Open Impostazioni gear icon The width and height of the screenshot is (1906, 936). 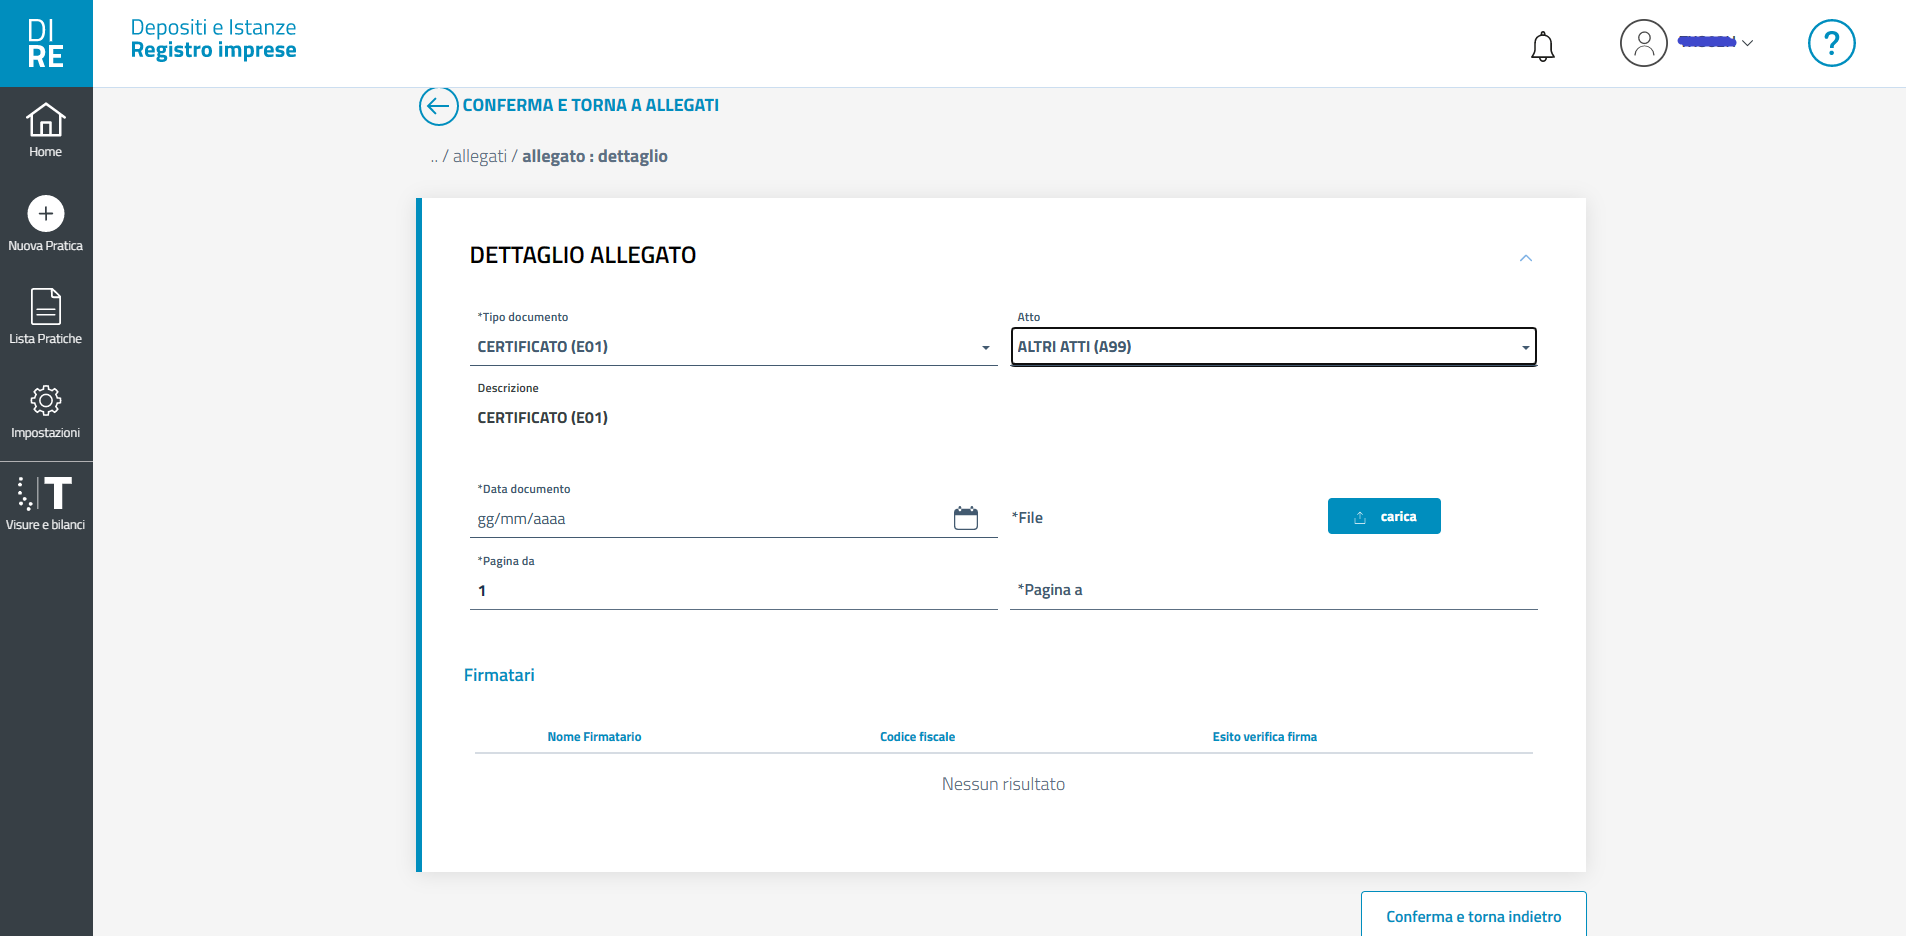(x=46, y=401)
